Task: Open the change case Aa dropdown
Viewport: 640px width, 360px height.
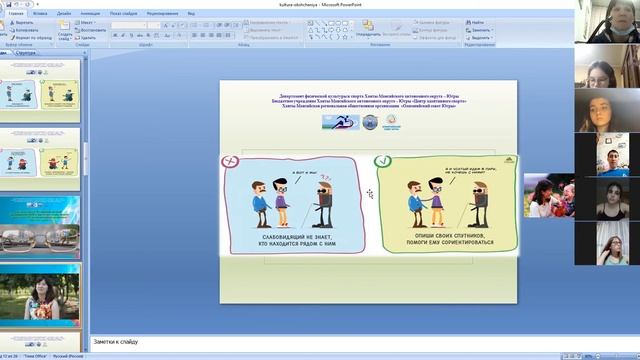Action: coord(167,36)
